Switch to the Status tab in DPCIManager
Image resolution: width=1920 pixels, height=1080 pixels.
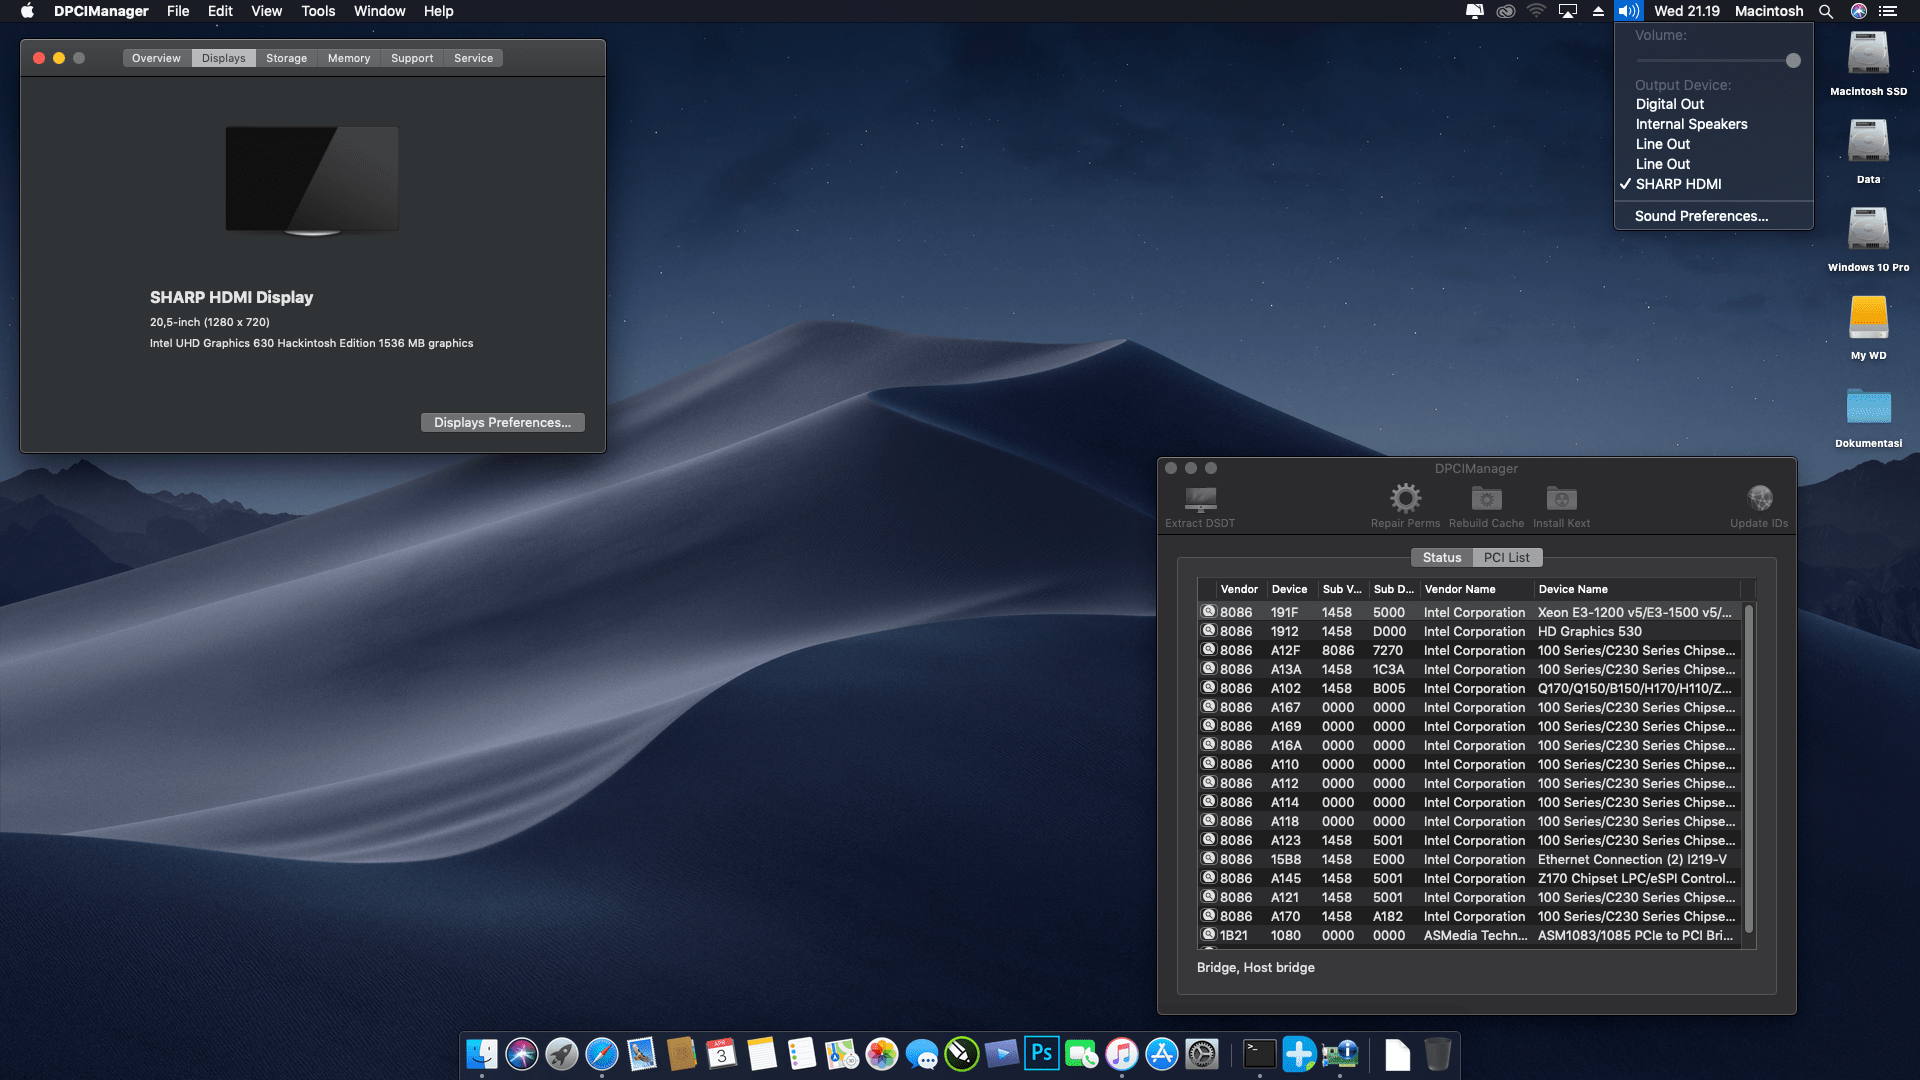(x=1442, y=557)
